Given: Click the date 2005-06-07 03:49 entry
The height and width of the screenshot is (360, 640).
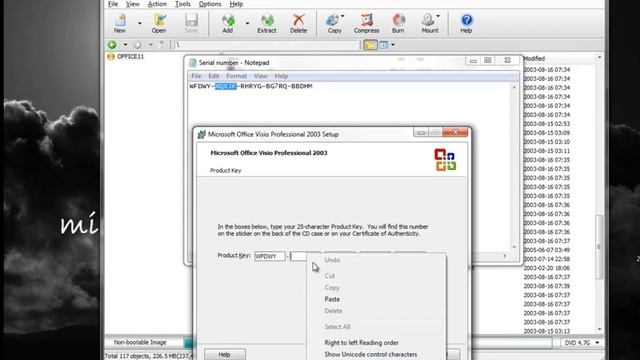Looking at the screenshot, I should click(547, 250).
